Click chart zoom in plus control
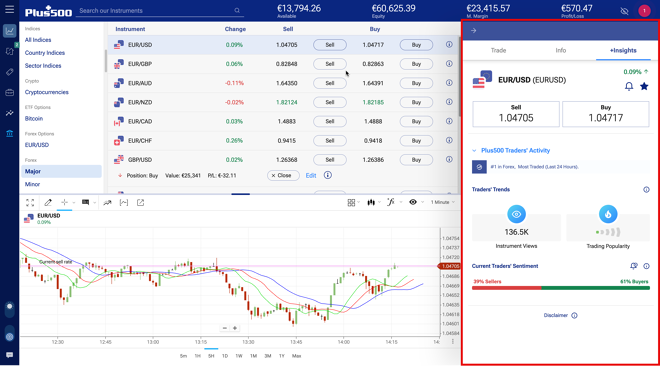This screenshot has width=660, height=366. (x=235, y=328)
